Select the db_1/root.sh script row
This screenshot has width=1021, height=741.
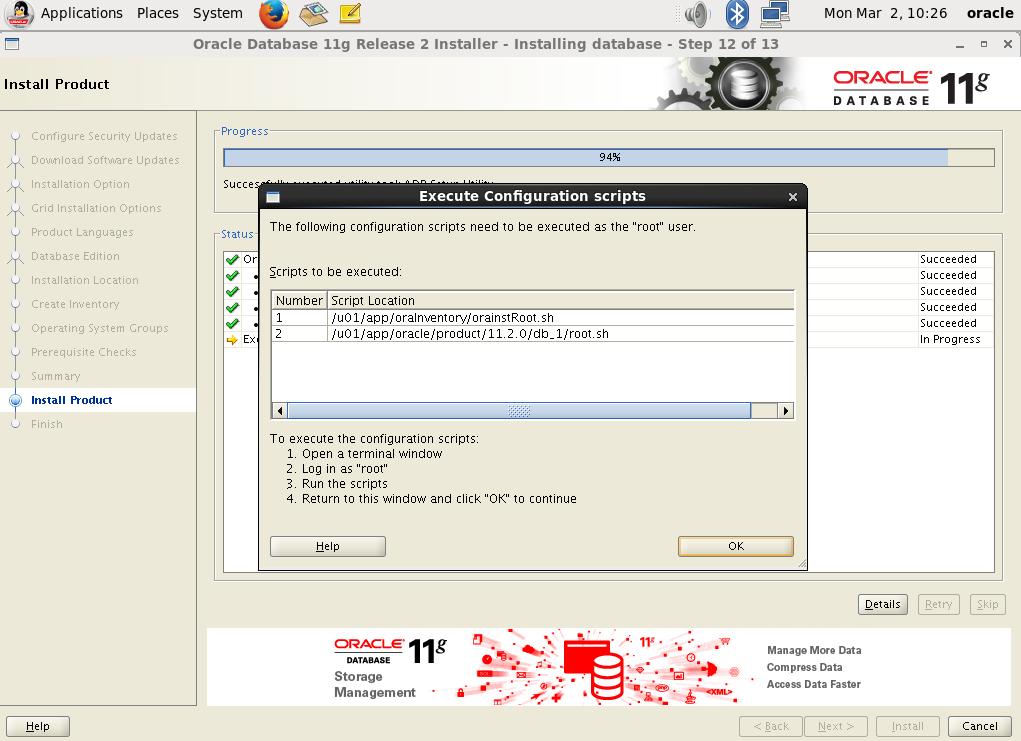(533, 333)
